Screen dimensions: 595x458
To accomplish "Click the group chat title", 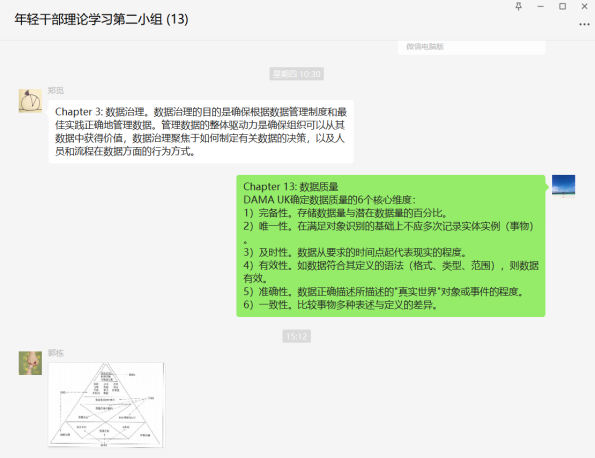I will [x=101, y=19].
